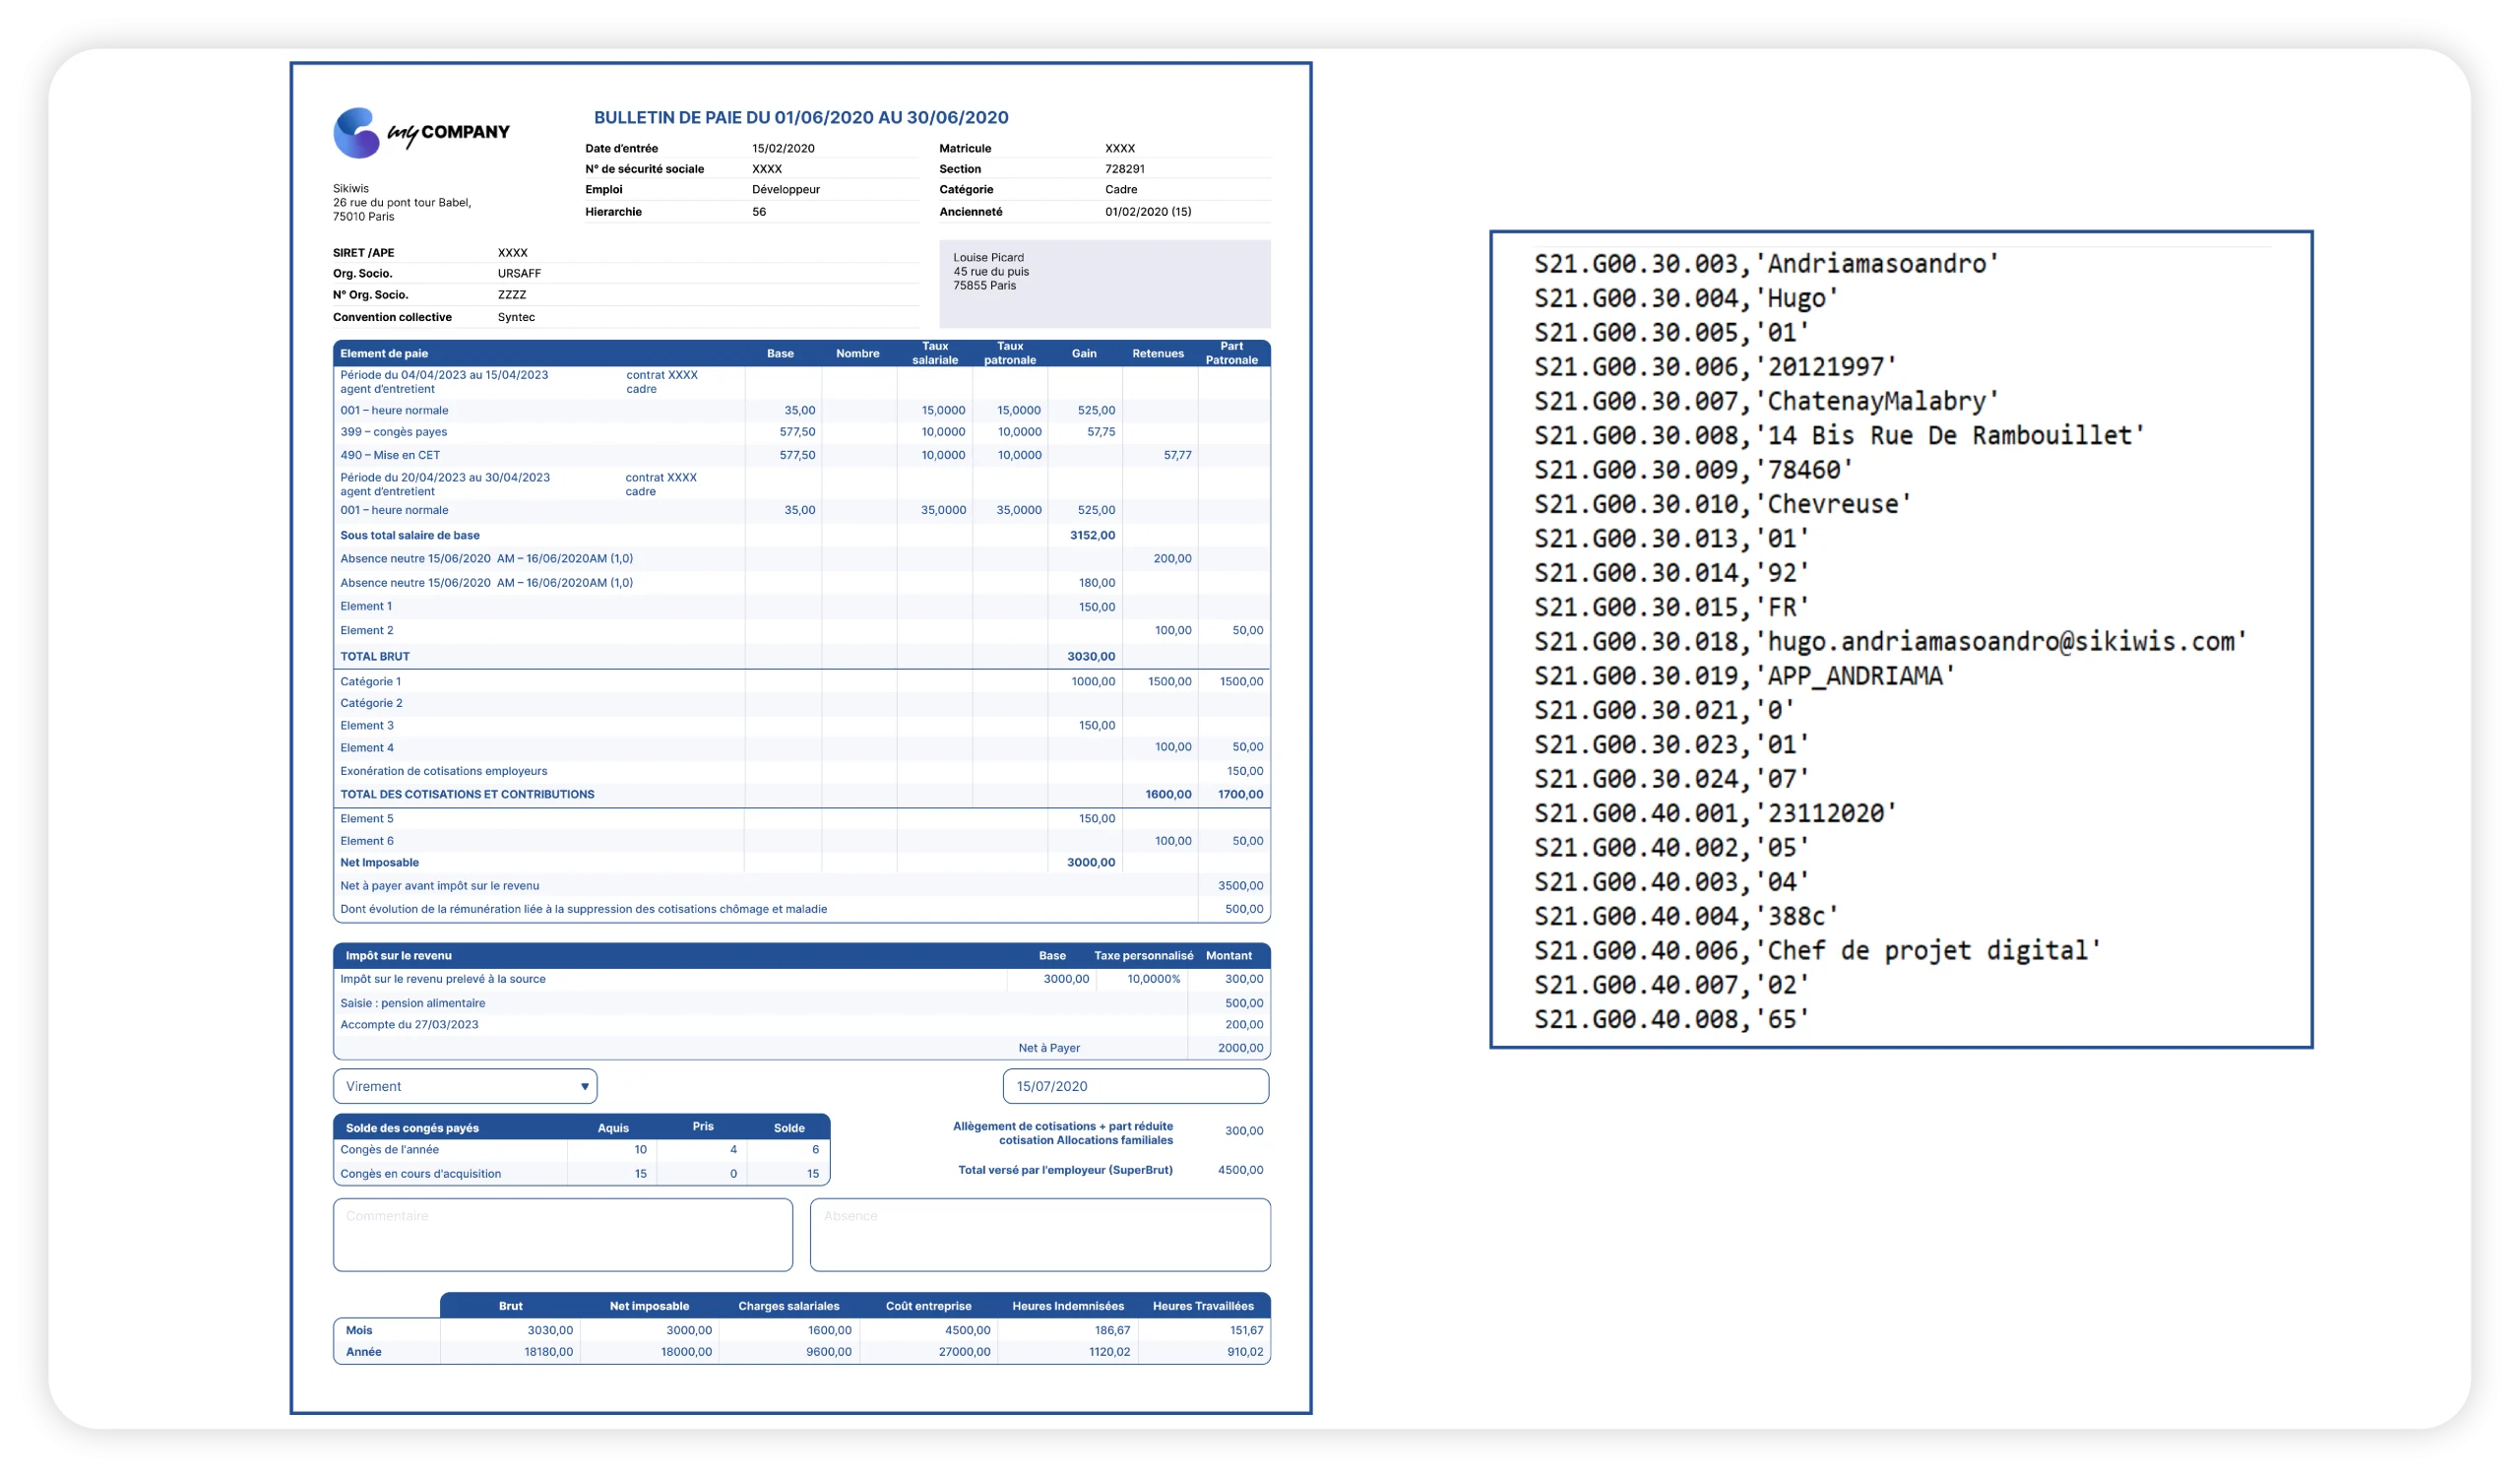Select the 'Chef de projet digital' code line
This screenshot has width=2520, height=1478.
pyautogui.click(x=1817, y=950)
